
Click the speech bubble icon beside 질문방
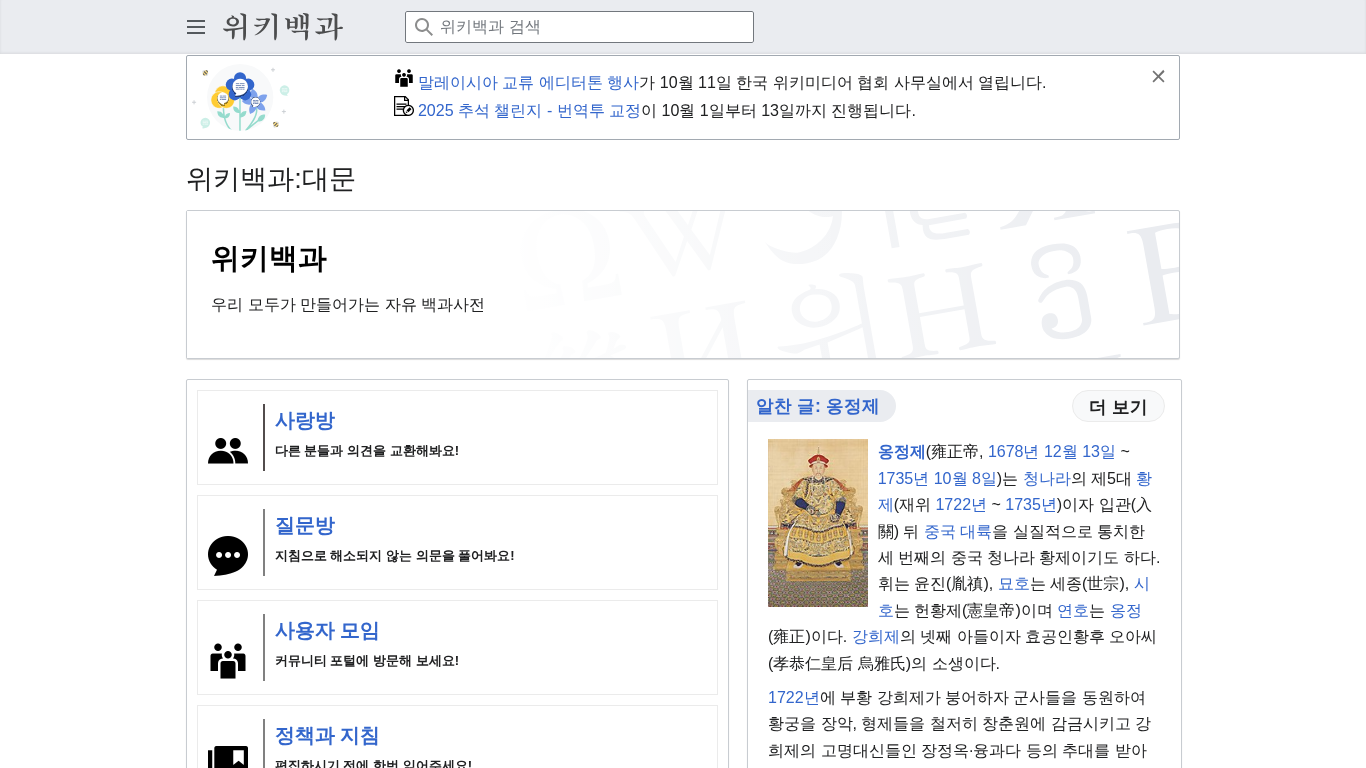click(x=228, y=556)
